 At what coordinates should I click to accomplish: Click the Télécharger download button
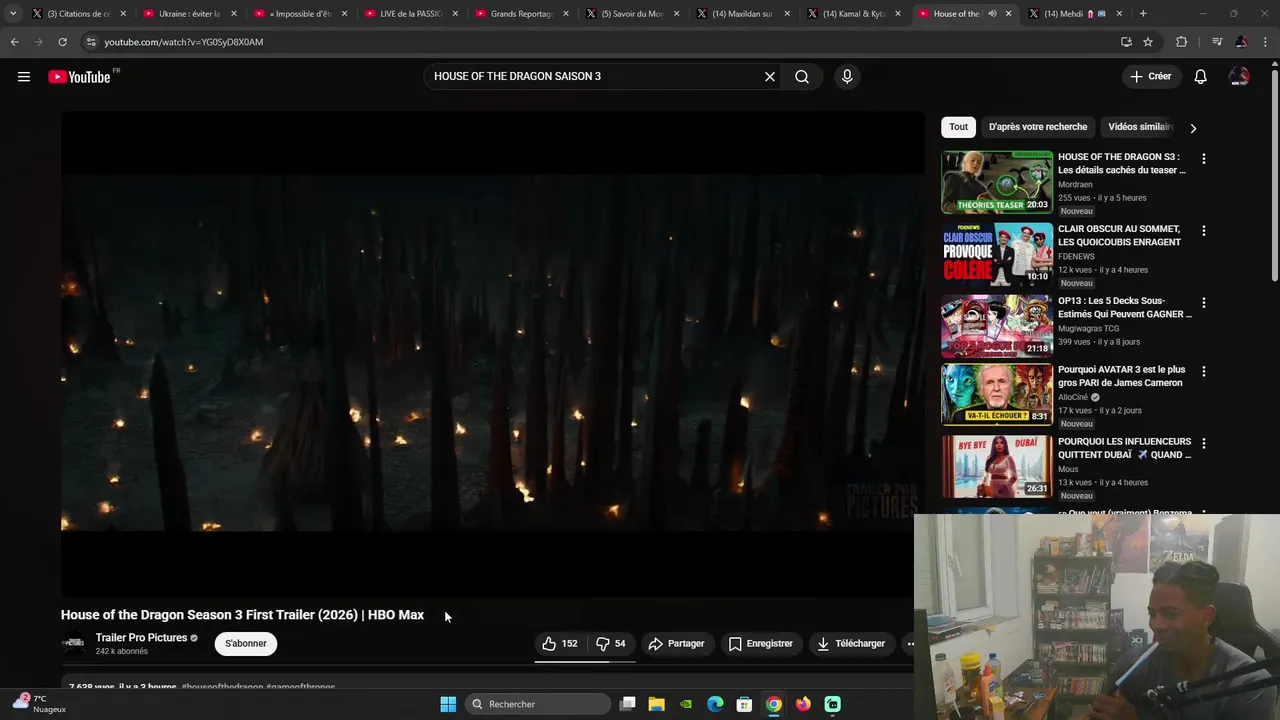[851, 644]
